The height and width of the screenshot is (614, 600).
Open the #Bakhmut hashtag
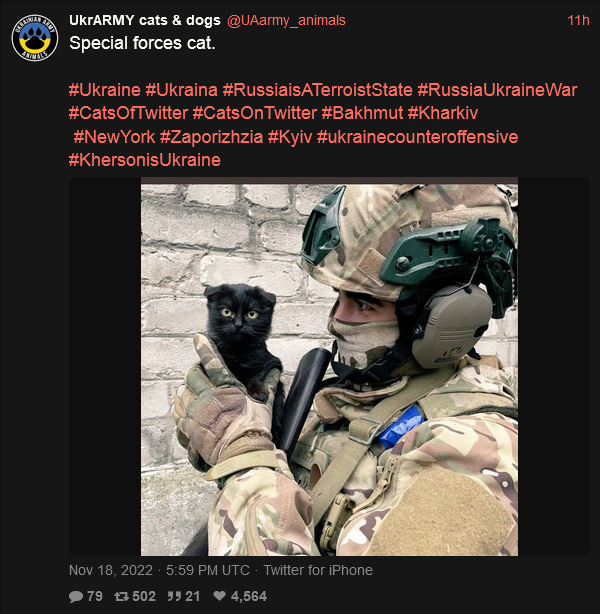(x=362, y=113)
